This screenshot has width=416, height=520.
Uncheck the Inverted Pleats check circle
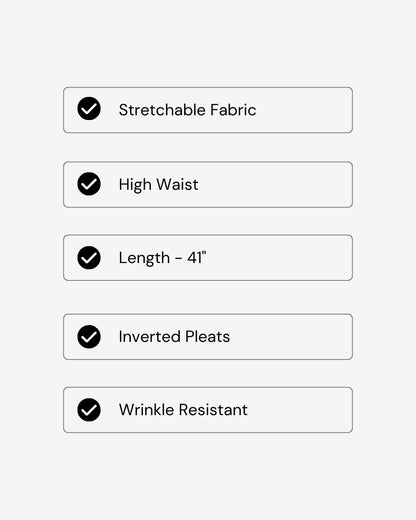point(89,337)
